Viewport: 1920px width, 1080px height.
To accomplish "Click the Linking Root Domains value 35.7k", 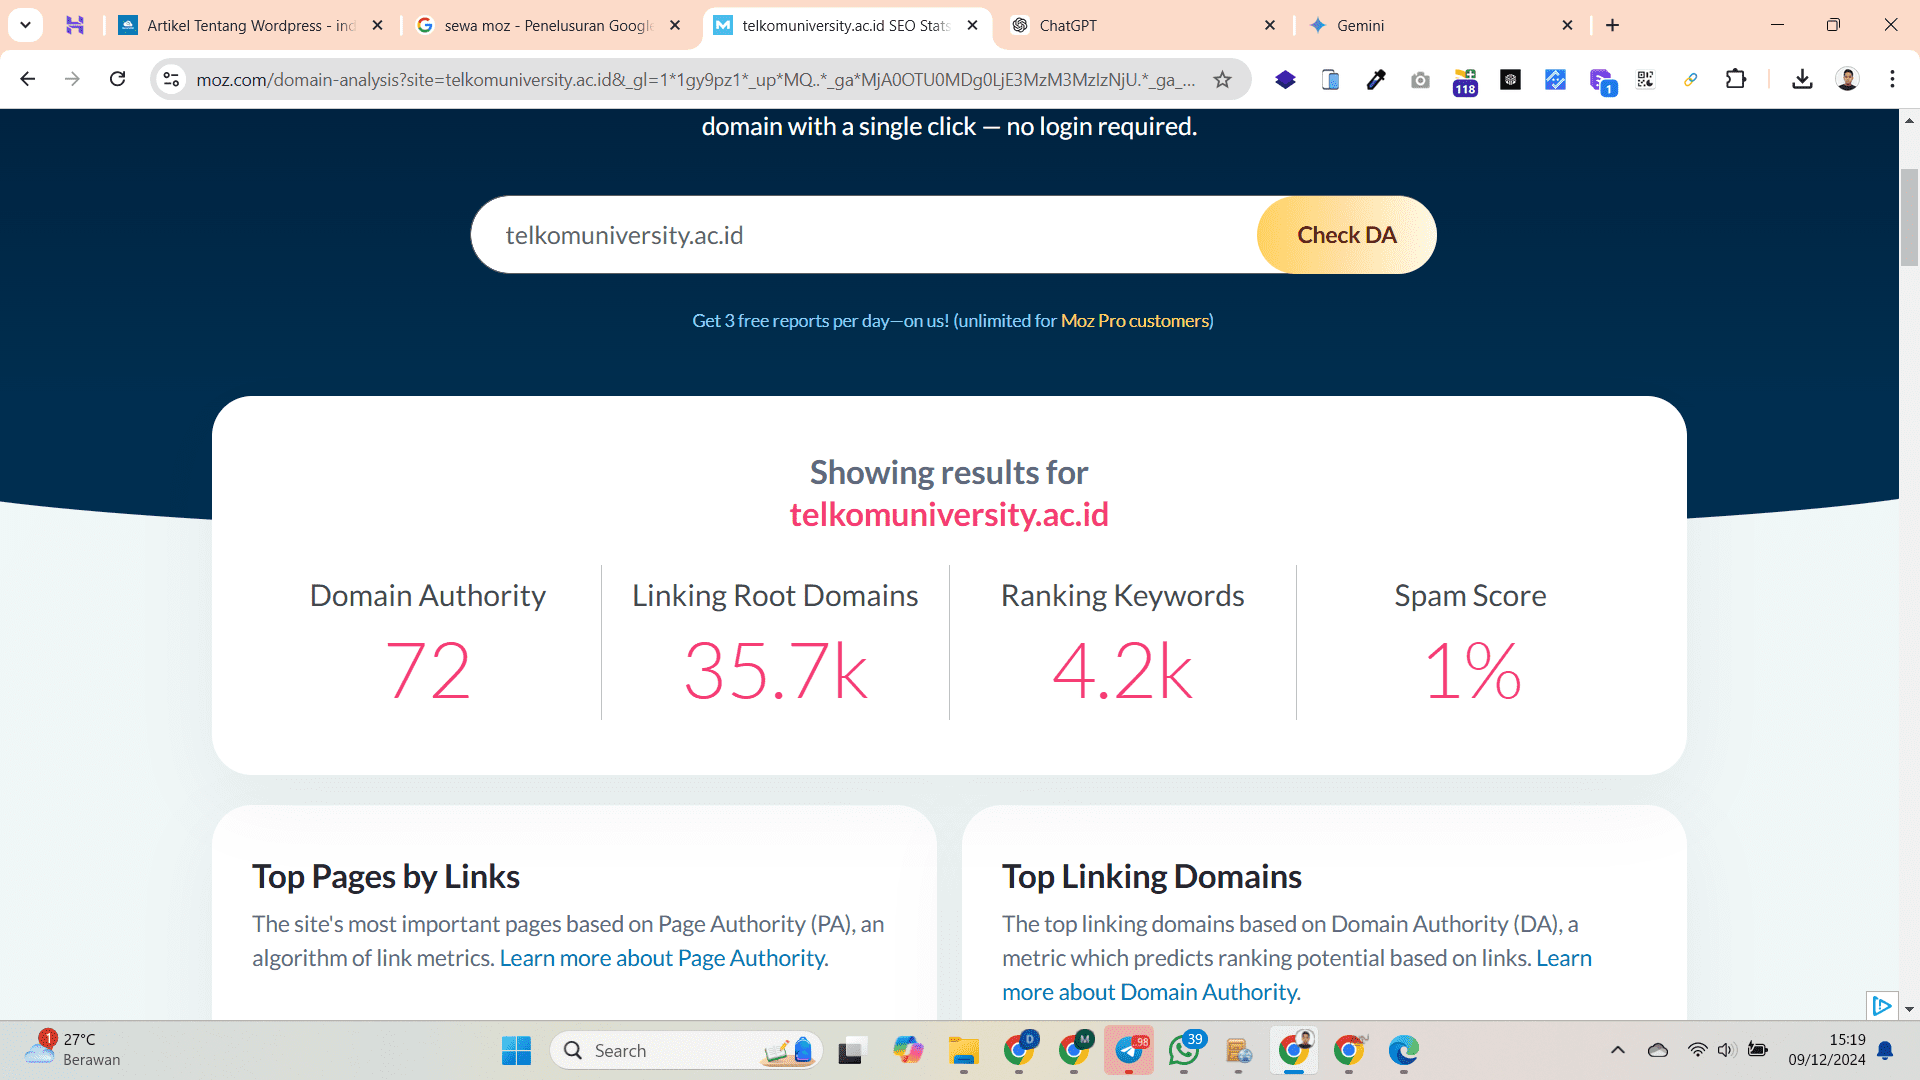I will (x=775, y=671).
